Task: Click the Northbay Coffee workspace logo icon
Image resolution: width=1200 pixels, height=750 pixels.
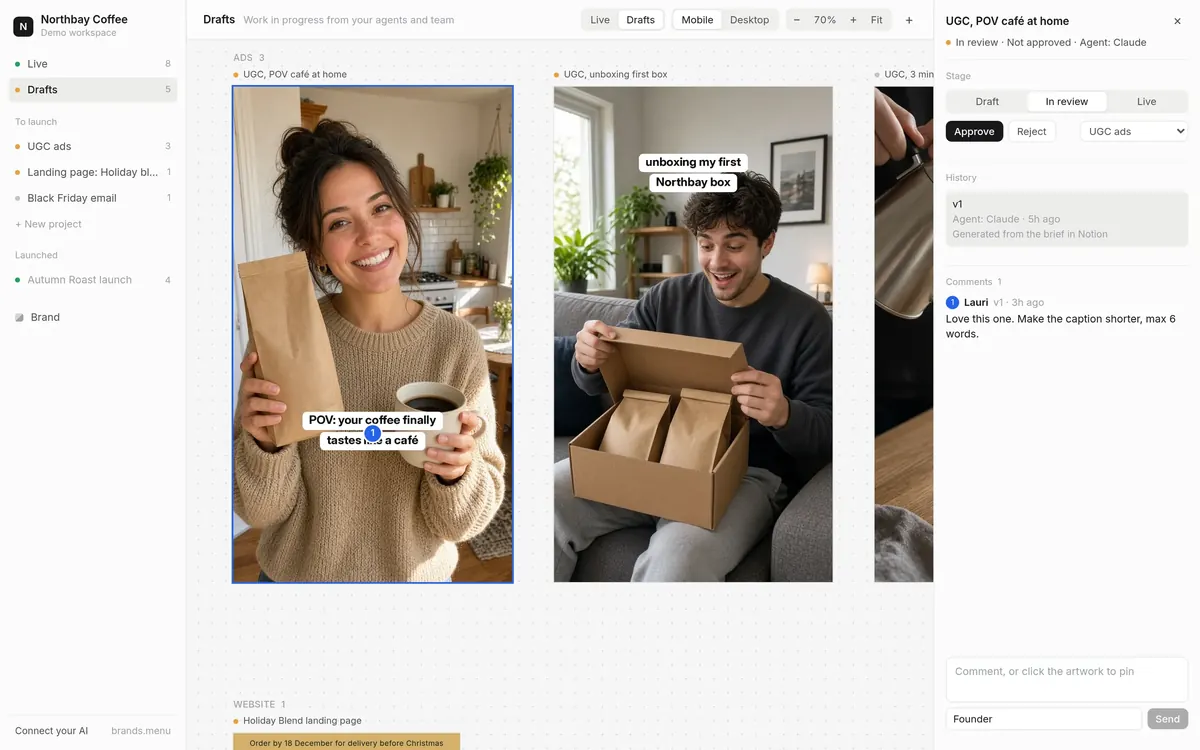Action: tap(23, 26)
